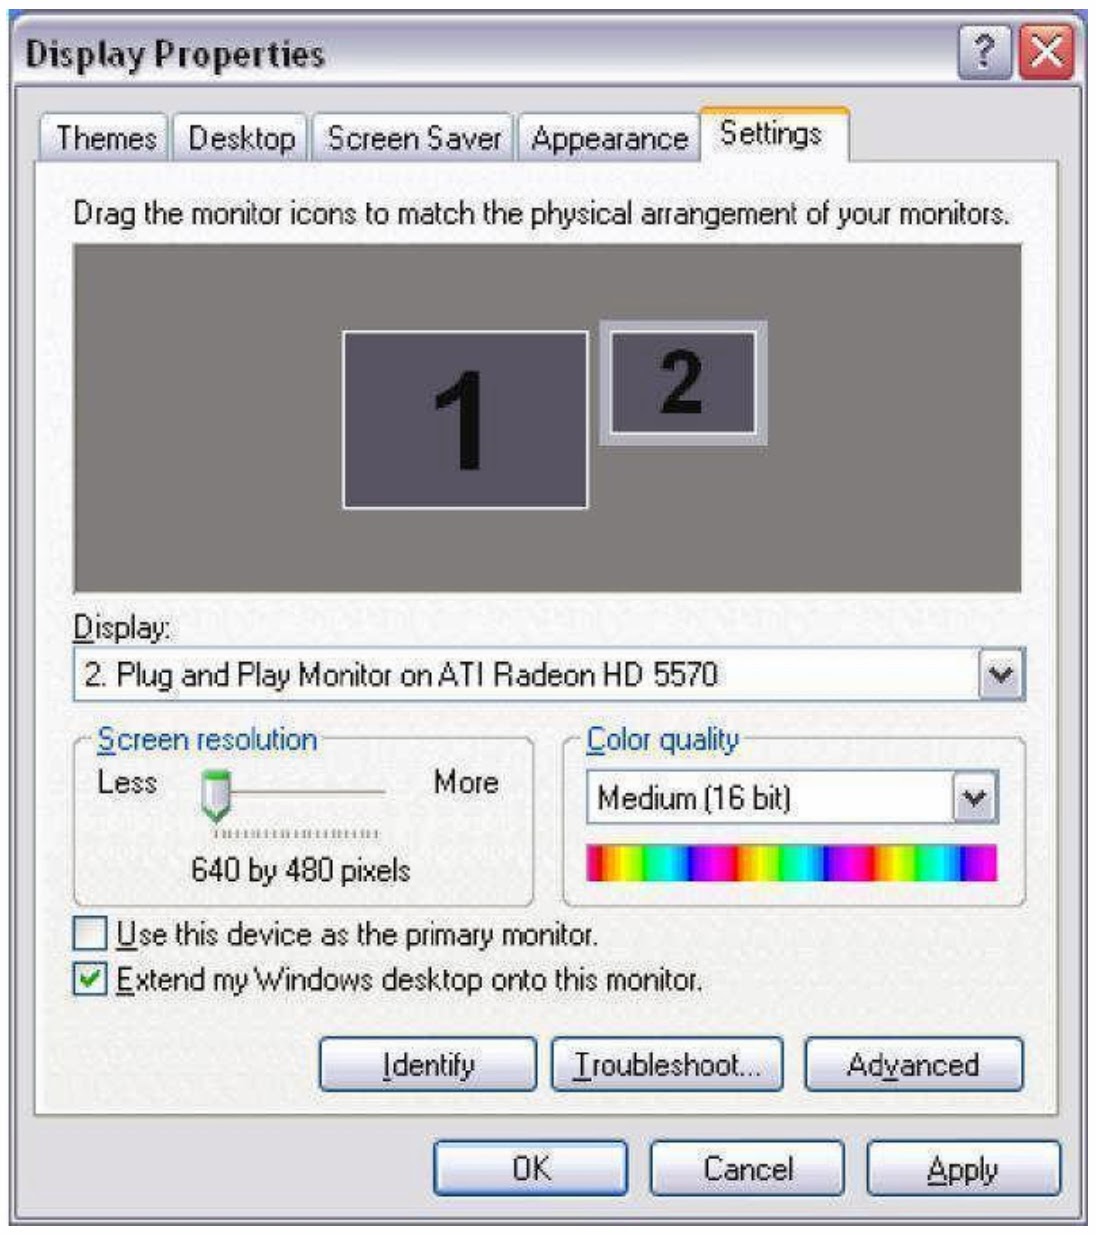Expand the Color quality dropdown arrow
The height and width of the screenshot is (1235, 1096).
(x=974, y=798)
